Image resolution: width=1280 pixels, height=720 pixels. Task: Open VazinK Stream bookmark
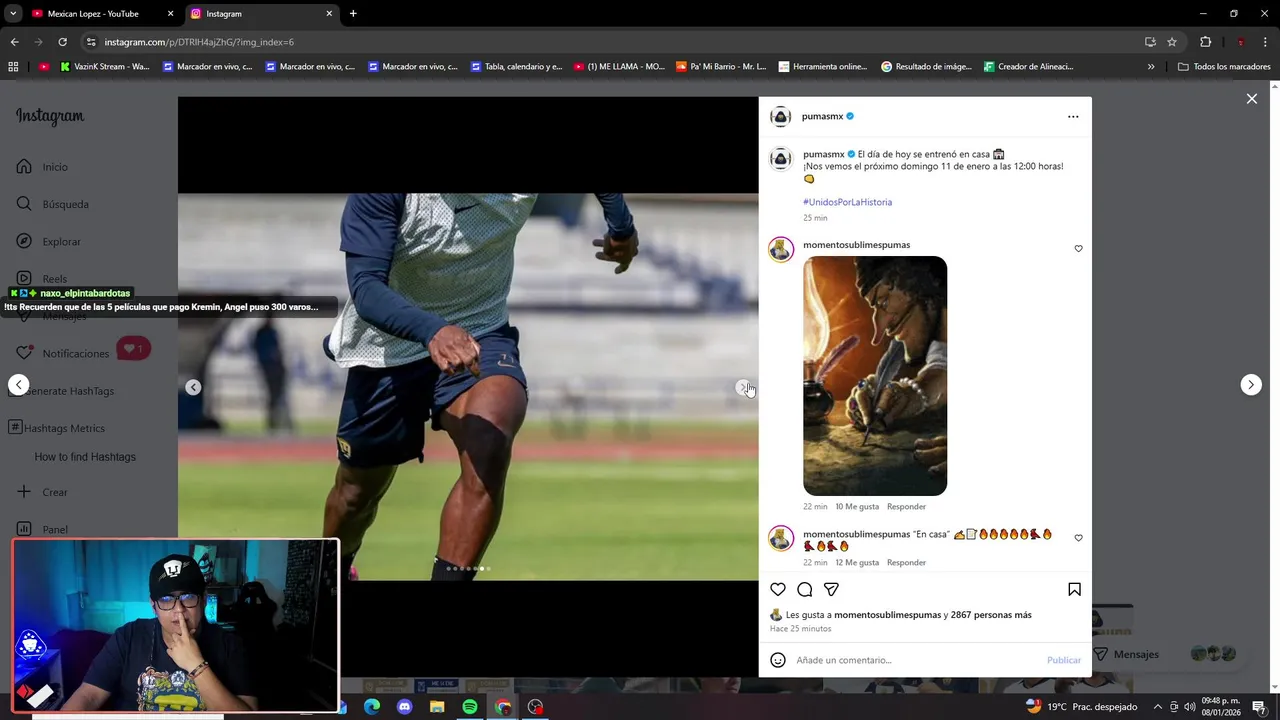point(105,67)
